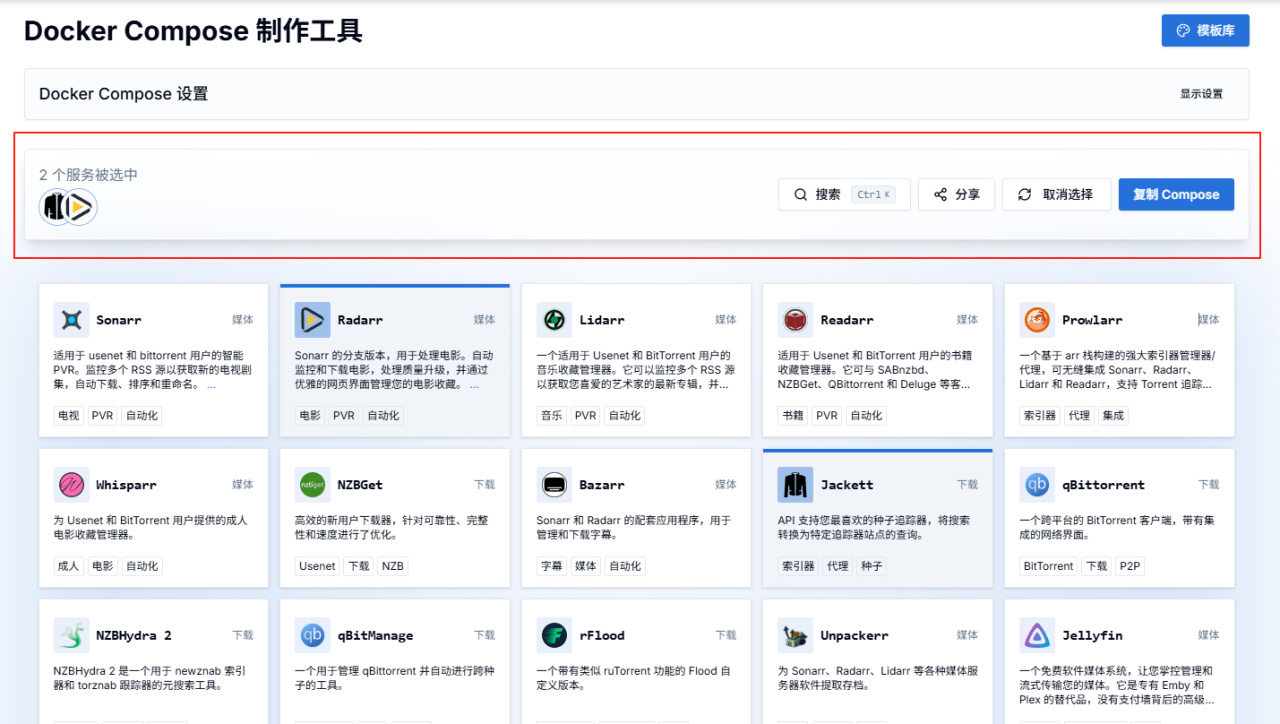This screenshot has height=724, width=1280.
Task: Click the Unpackerr app icon
Action: (795, 635)
